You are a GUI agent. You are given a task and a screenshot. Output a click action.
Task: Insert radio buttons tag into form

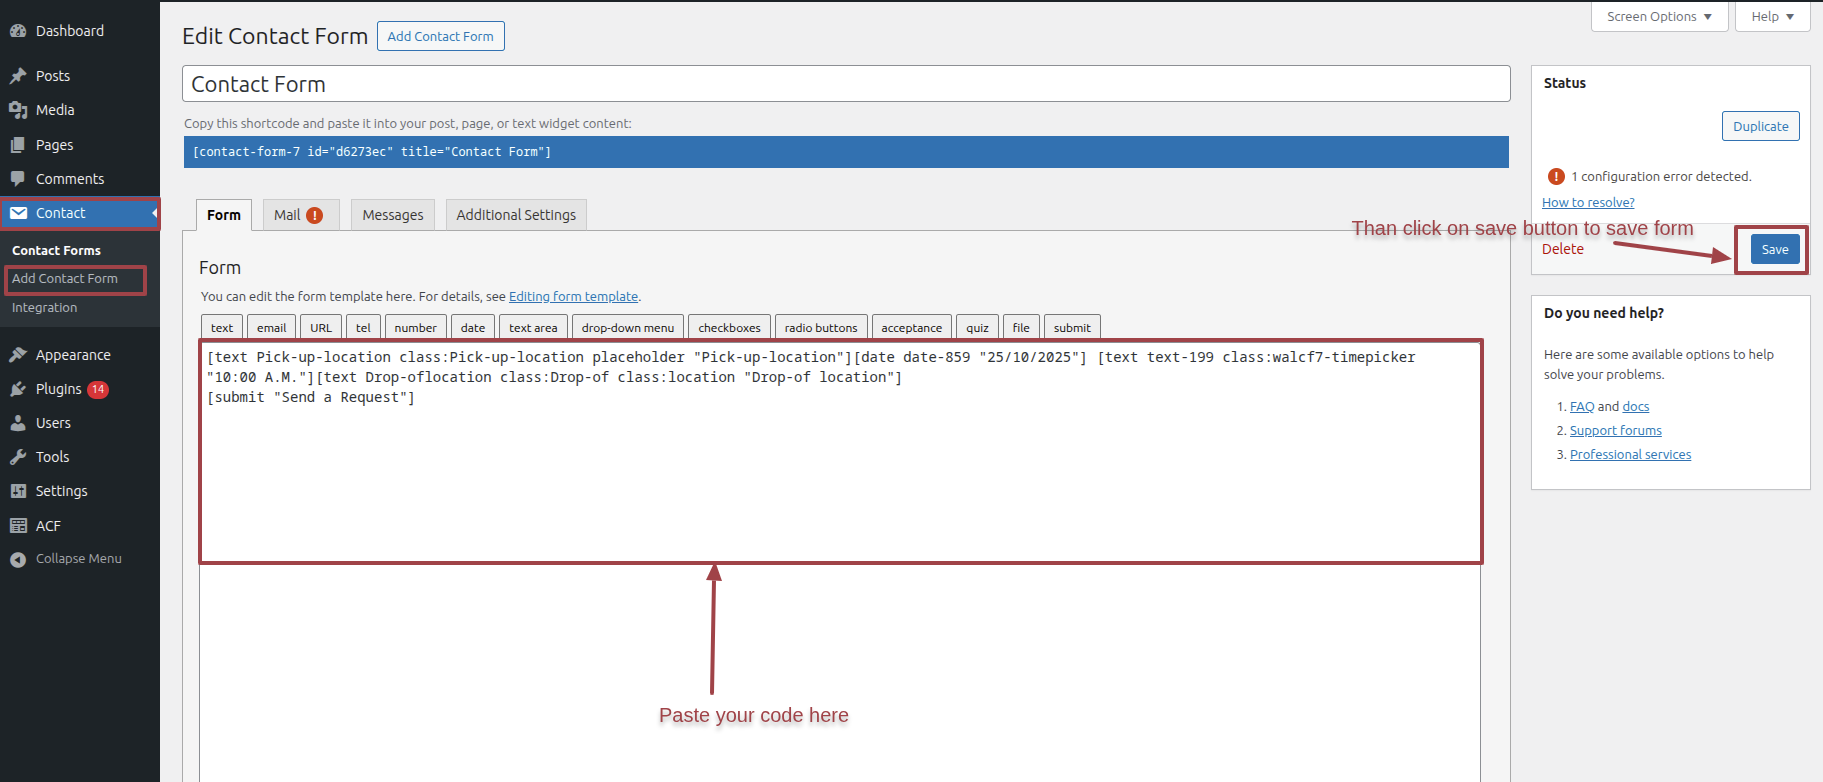[820, 328]
